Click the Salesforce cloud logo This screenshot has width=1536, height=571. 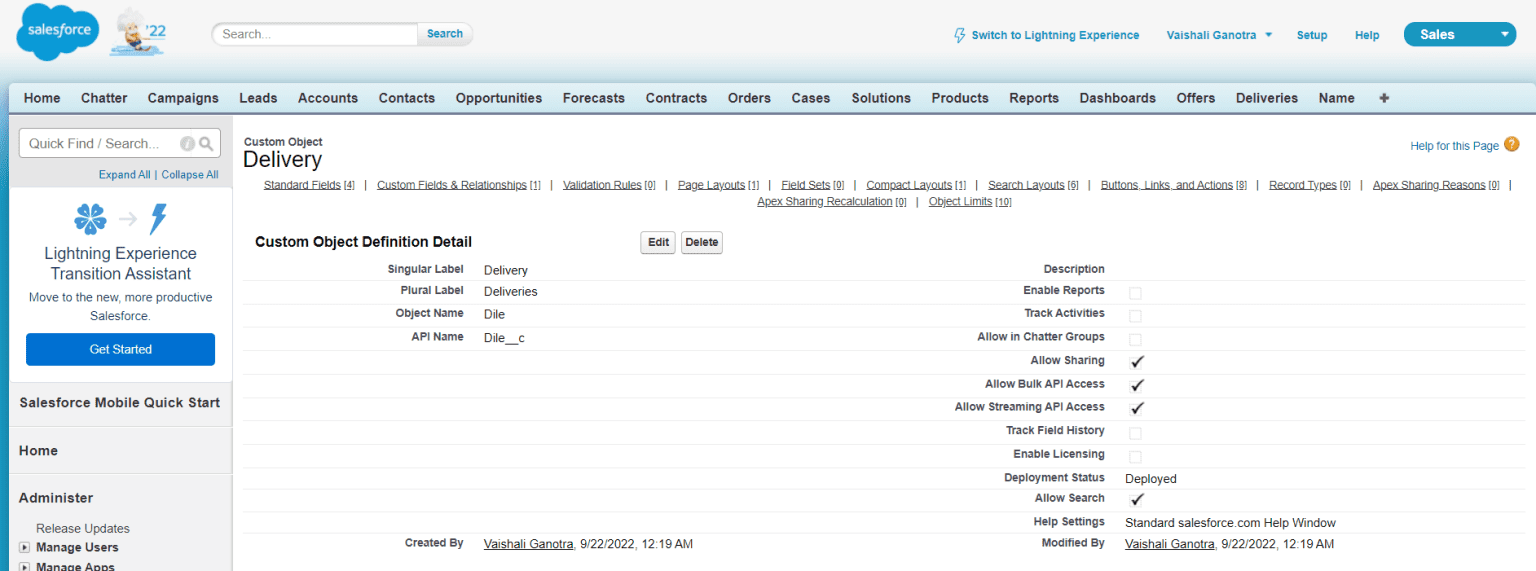tap(58, 32)
